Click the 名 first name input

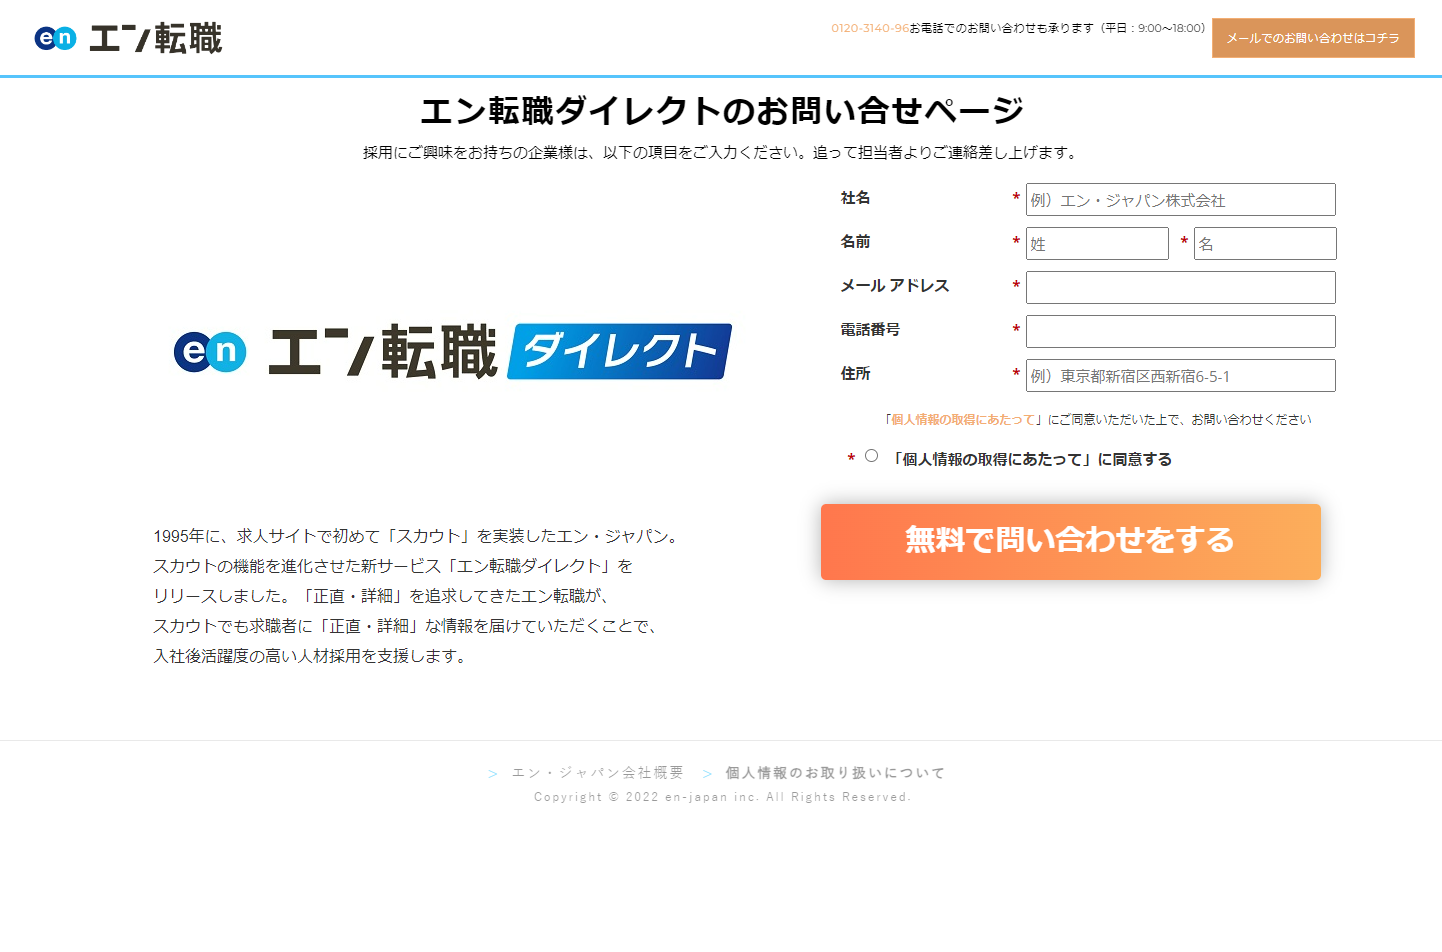click(1264, 244)
